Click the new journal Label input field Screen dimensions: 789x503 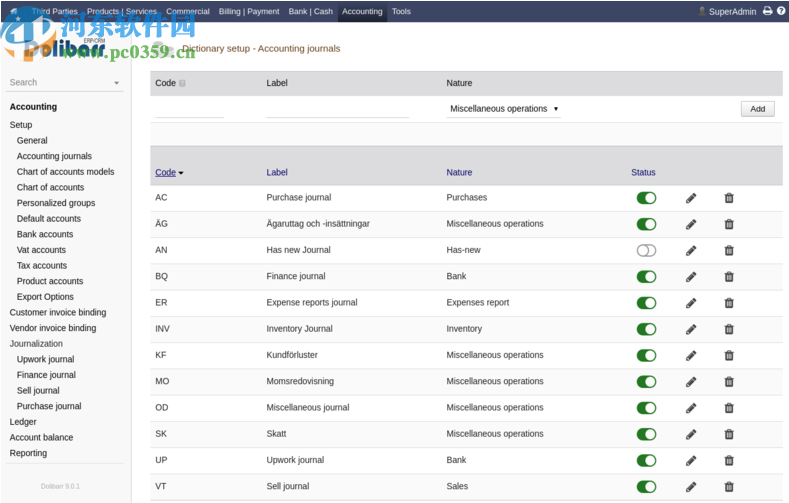point(337,109)
